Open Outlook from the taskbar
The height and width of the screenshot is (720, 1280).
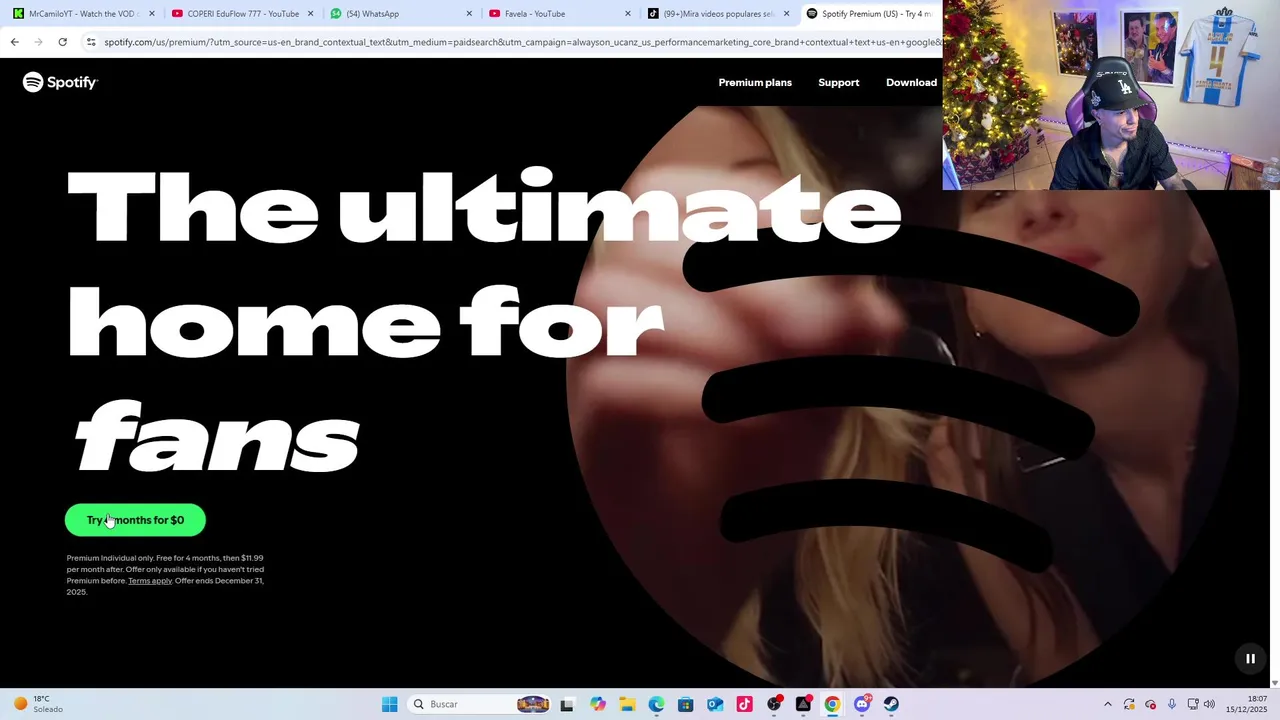(715, 704)
